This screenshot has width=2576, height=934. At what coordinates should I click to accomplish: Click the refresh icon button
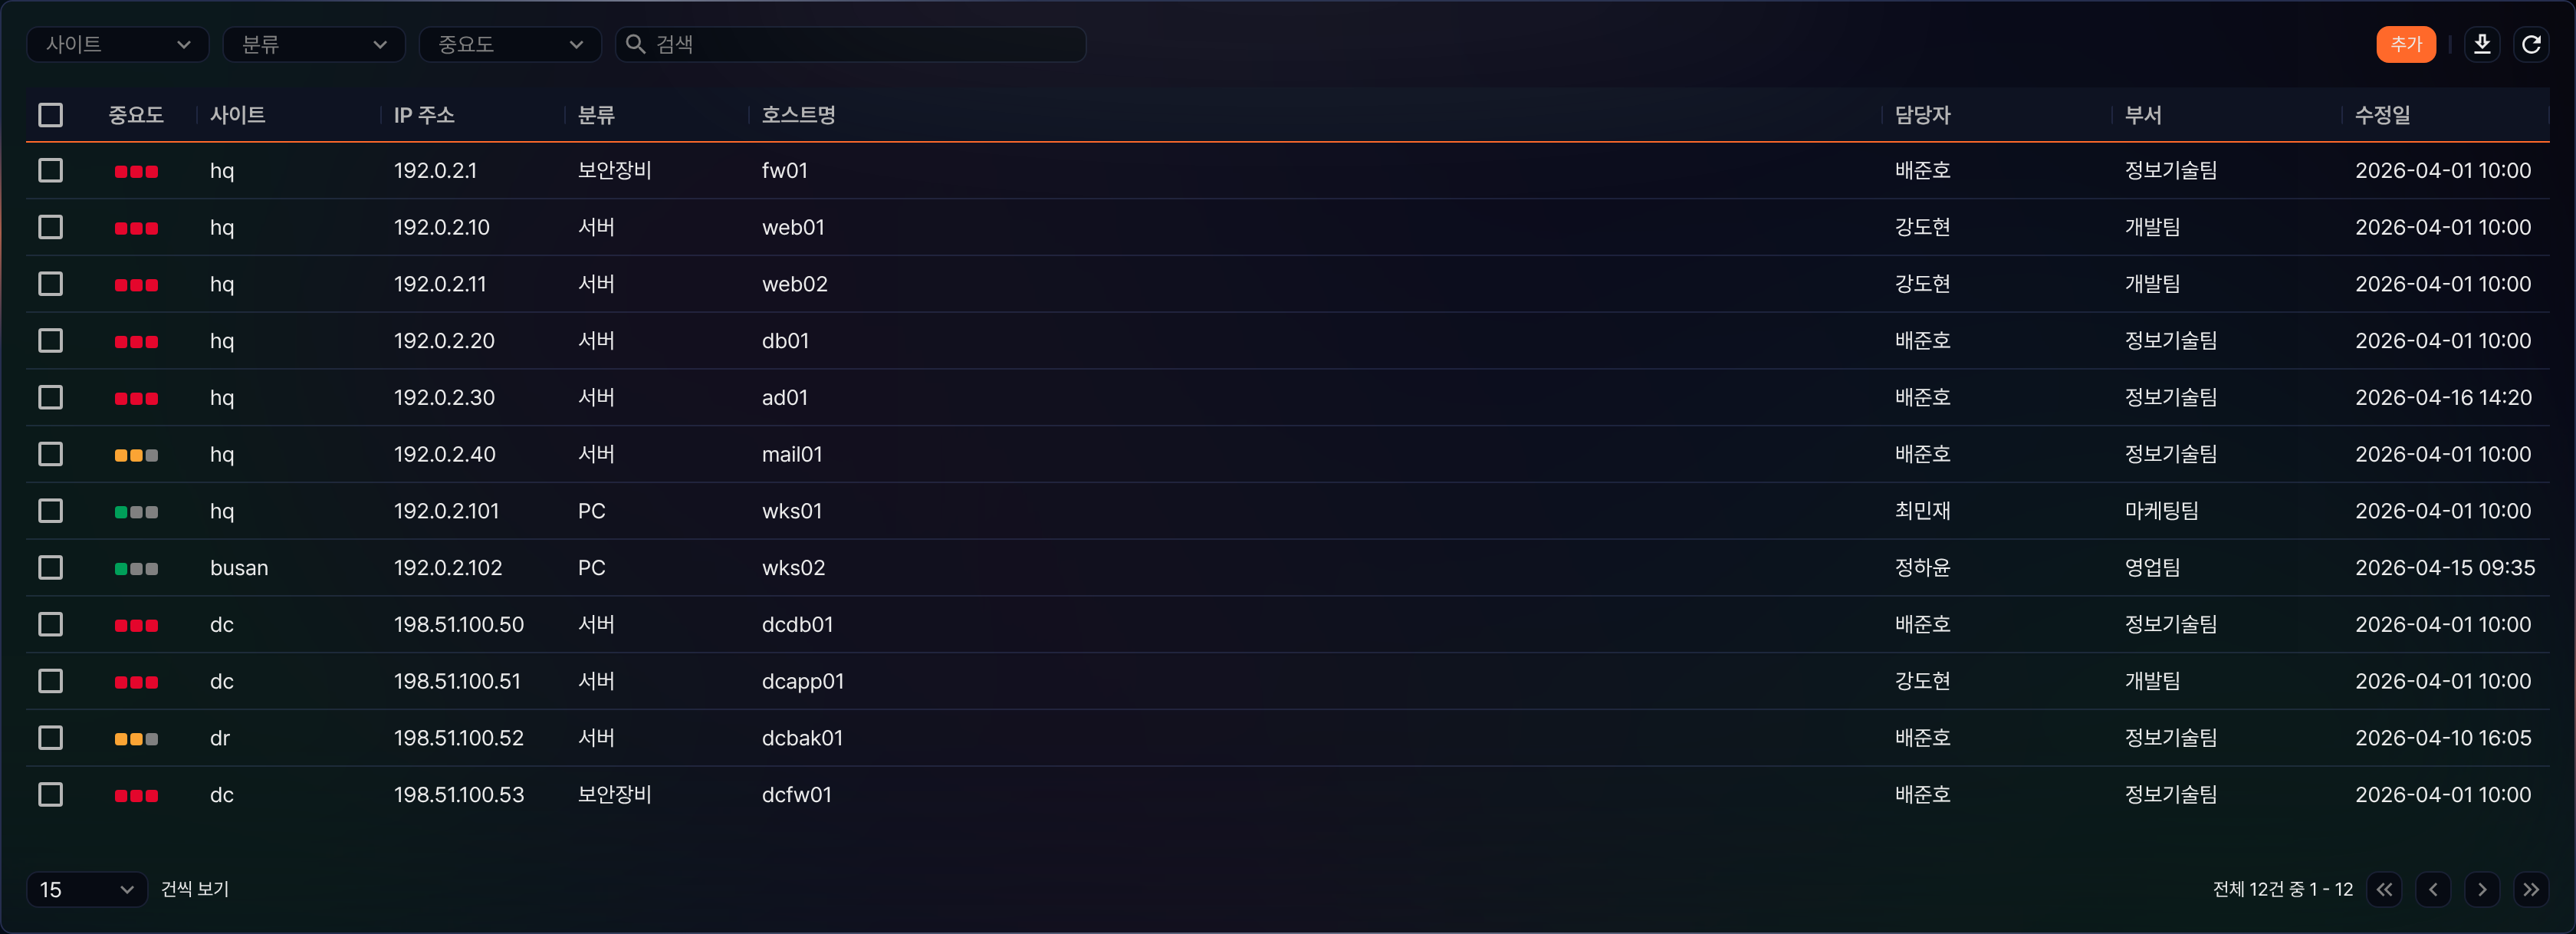(x=2530, y=44)
